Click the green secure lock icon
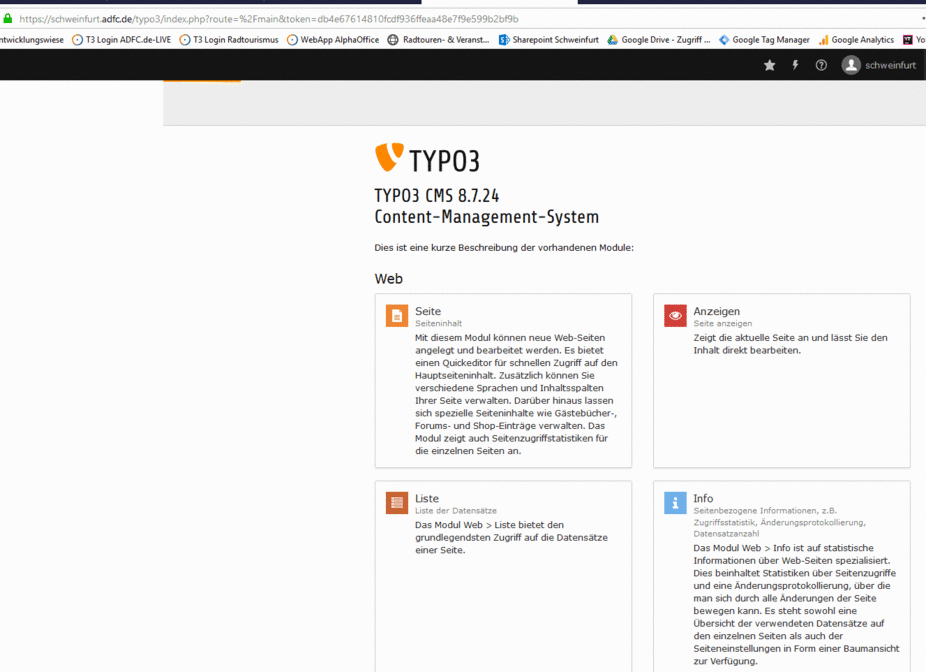Viewport: 926px width, 672px height. click(x=8, y=19)
